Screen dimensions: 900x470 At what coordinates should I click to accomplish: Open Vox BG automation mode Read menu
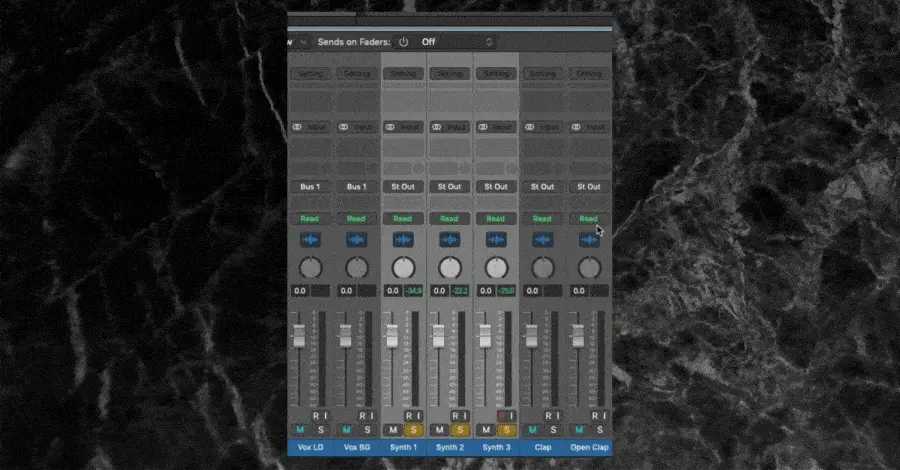(356, 219)
